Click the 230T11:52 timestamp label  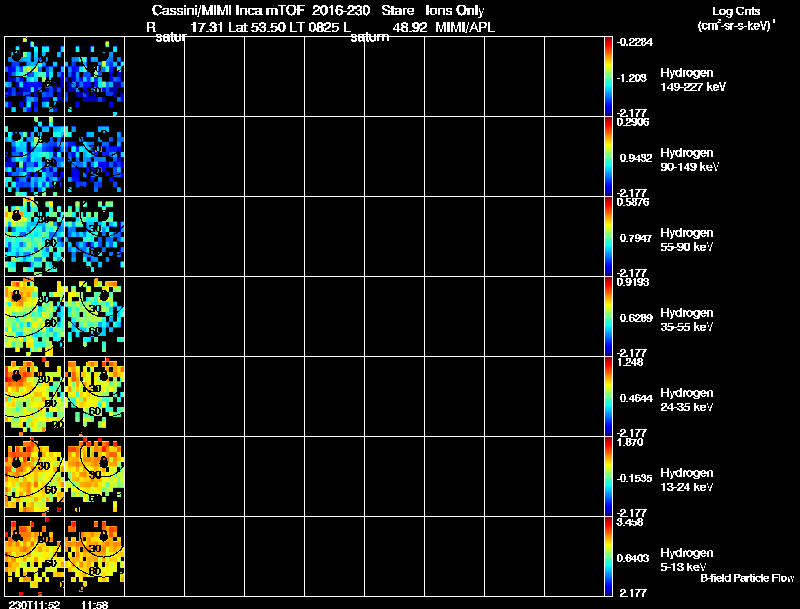tap(35, 604)
